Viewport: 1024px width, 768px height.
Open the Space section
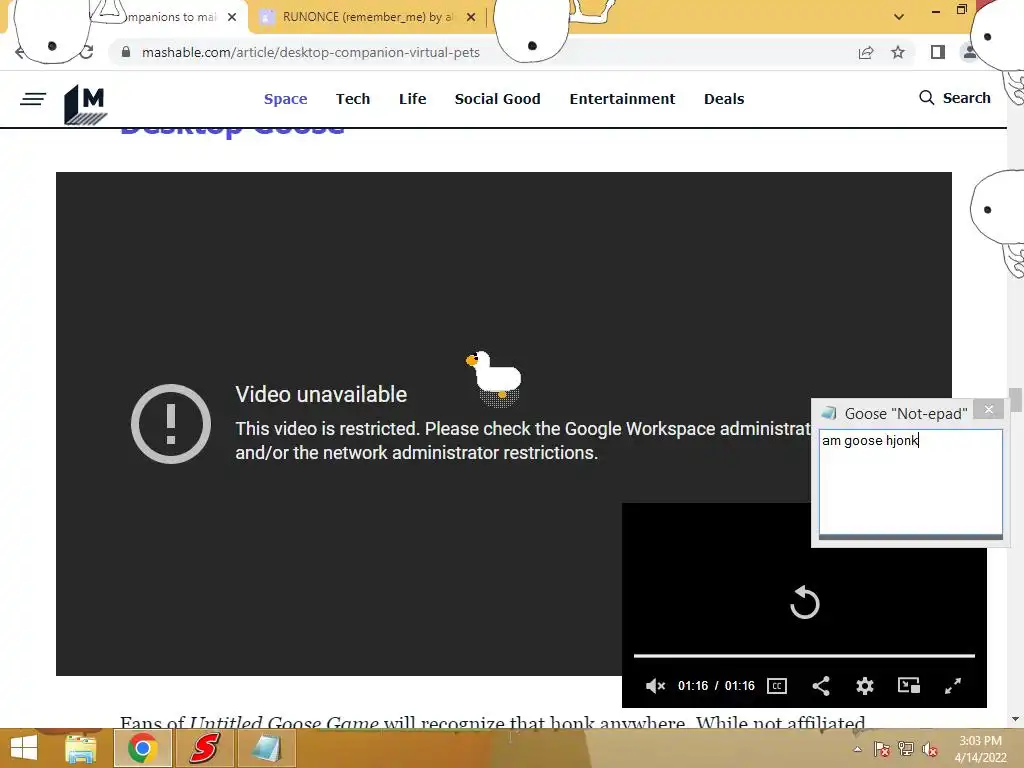click(285, 99)
